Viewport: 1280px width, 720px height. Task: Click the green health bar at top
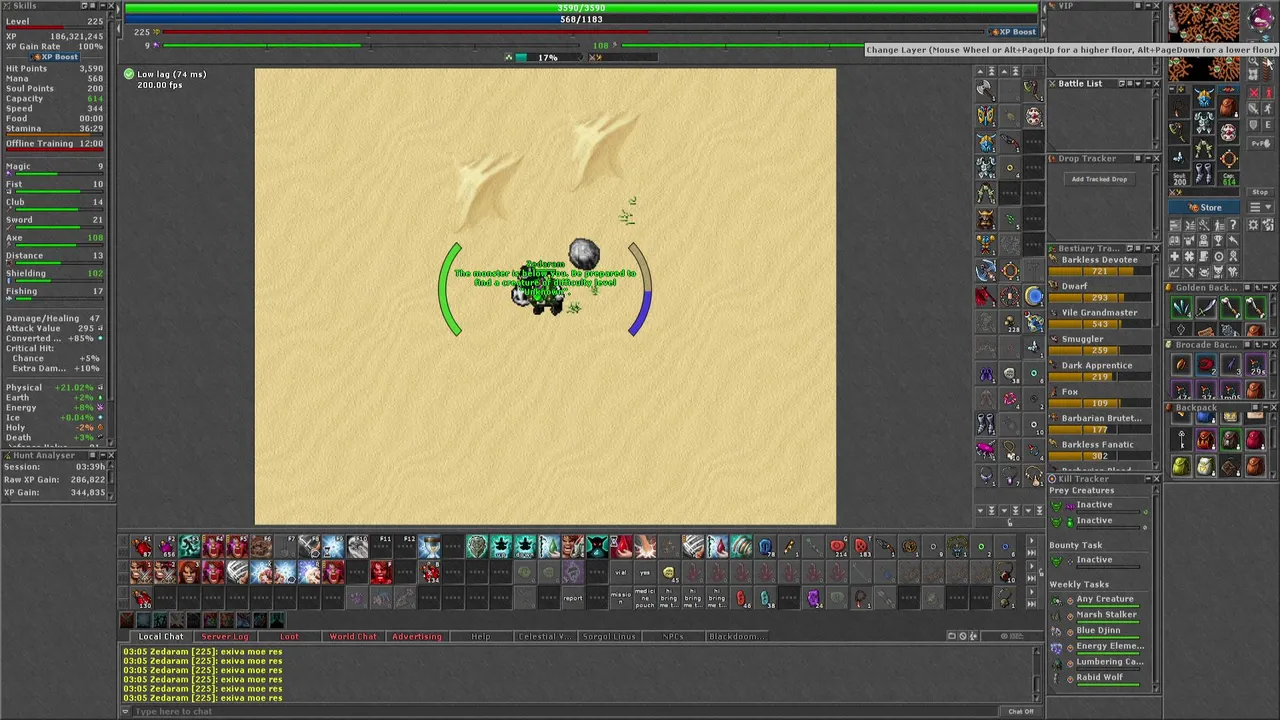click(581, 8)
